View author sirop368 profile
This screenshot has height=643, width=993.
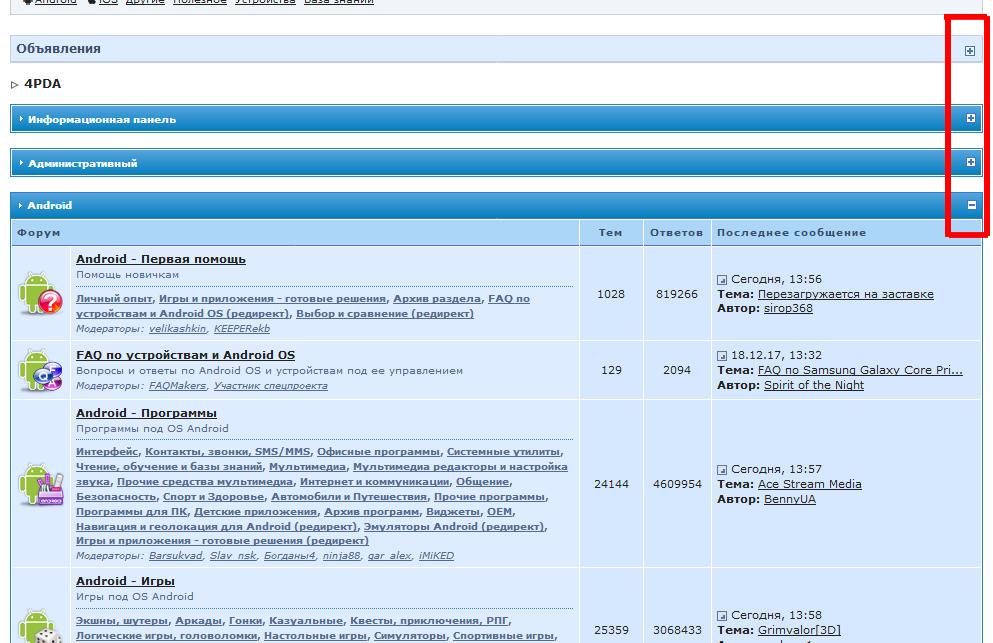point(788,309)
